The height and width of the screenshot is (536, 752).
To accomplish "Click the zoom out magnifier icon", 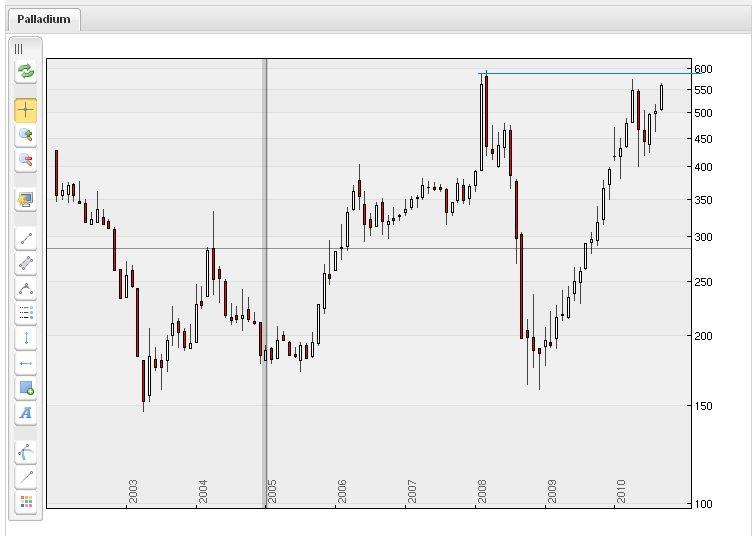I will [26, 160].
